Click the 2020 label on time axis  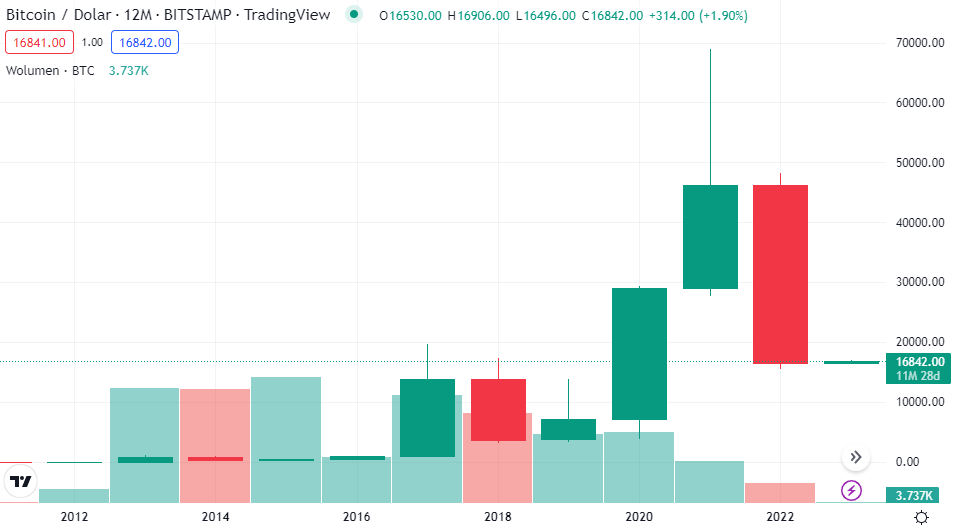[639, 517]
